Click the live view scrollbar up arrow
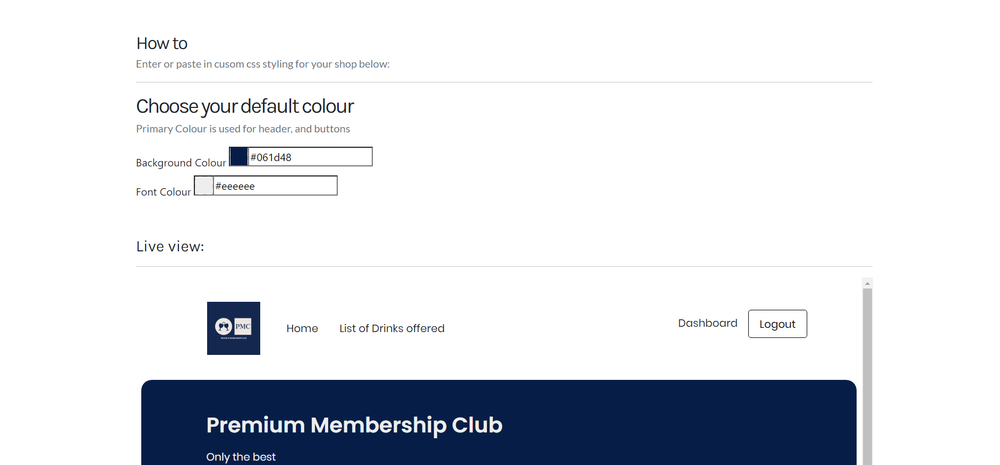 [867, 283]
